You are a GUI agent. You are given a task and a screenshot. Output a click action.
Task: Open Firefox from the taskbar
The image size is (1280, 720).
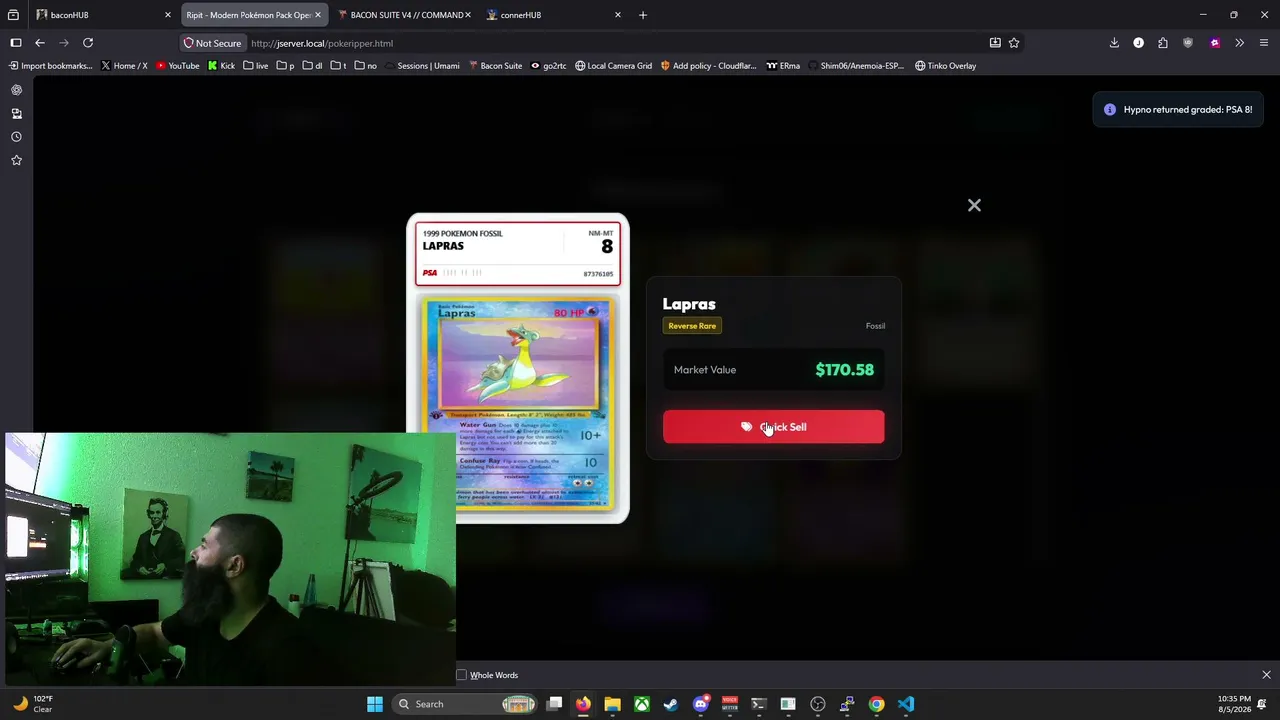pyautogui.click(x=583, y=704)
